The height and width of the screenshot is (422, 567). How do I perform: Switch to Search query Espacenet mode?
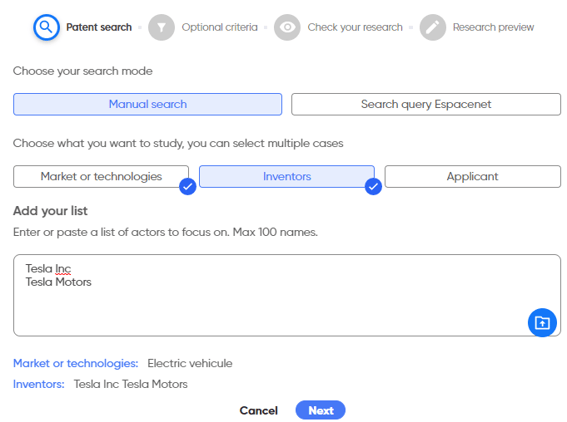[x=426, y=104]
